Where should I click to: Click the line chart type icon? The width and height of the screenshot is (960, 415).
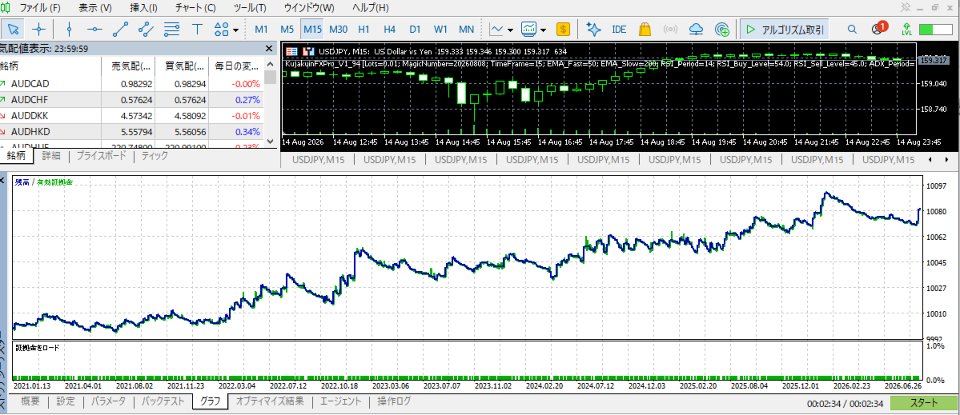tap(497, 29)
